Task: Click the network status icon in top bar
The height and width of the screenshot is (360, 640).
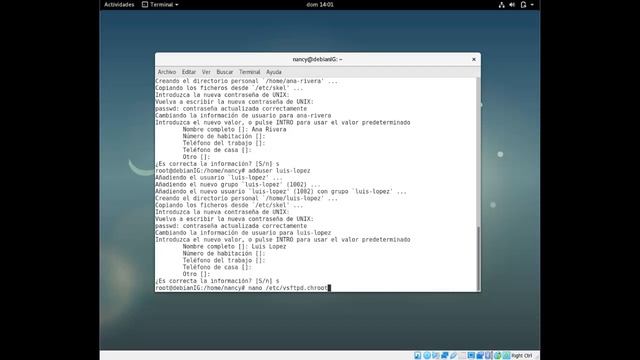Action: point(501,5)
